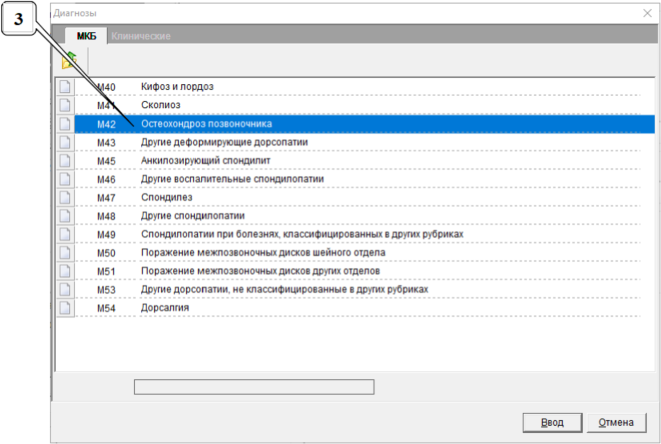Cancel with the Отмена button
Image resolution: width=661 pixels, height=444 pixels.
[x=614, y=422]
